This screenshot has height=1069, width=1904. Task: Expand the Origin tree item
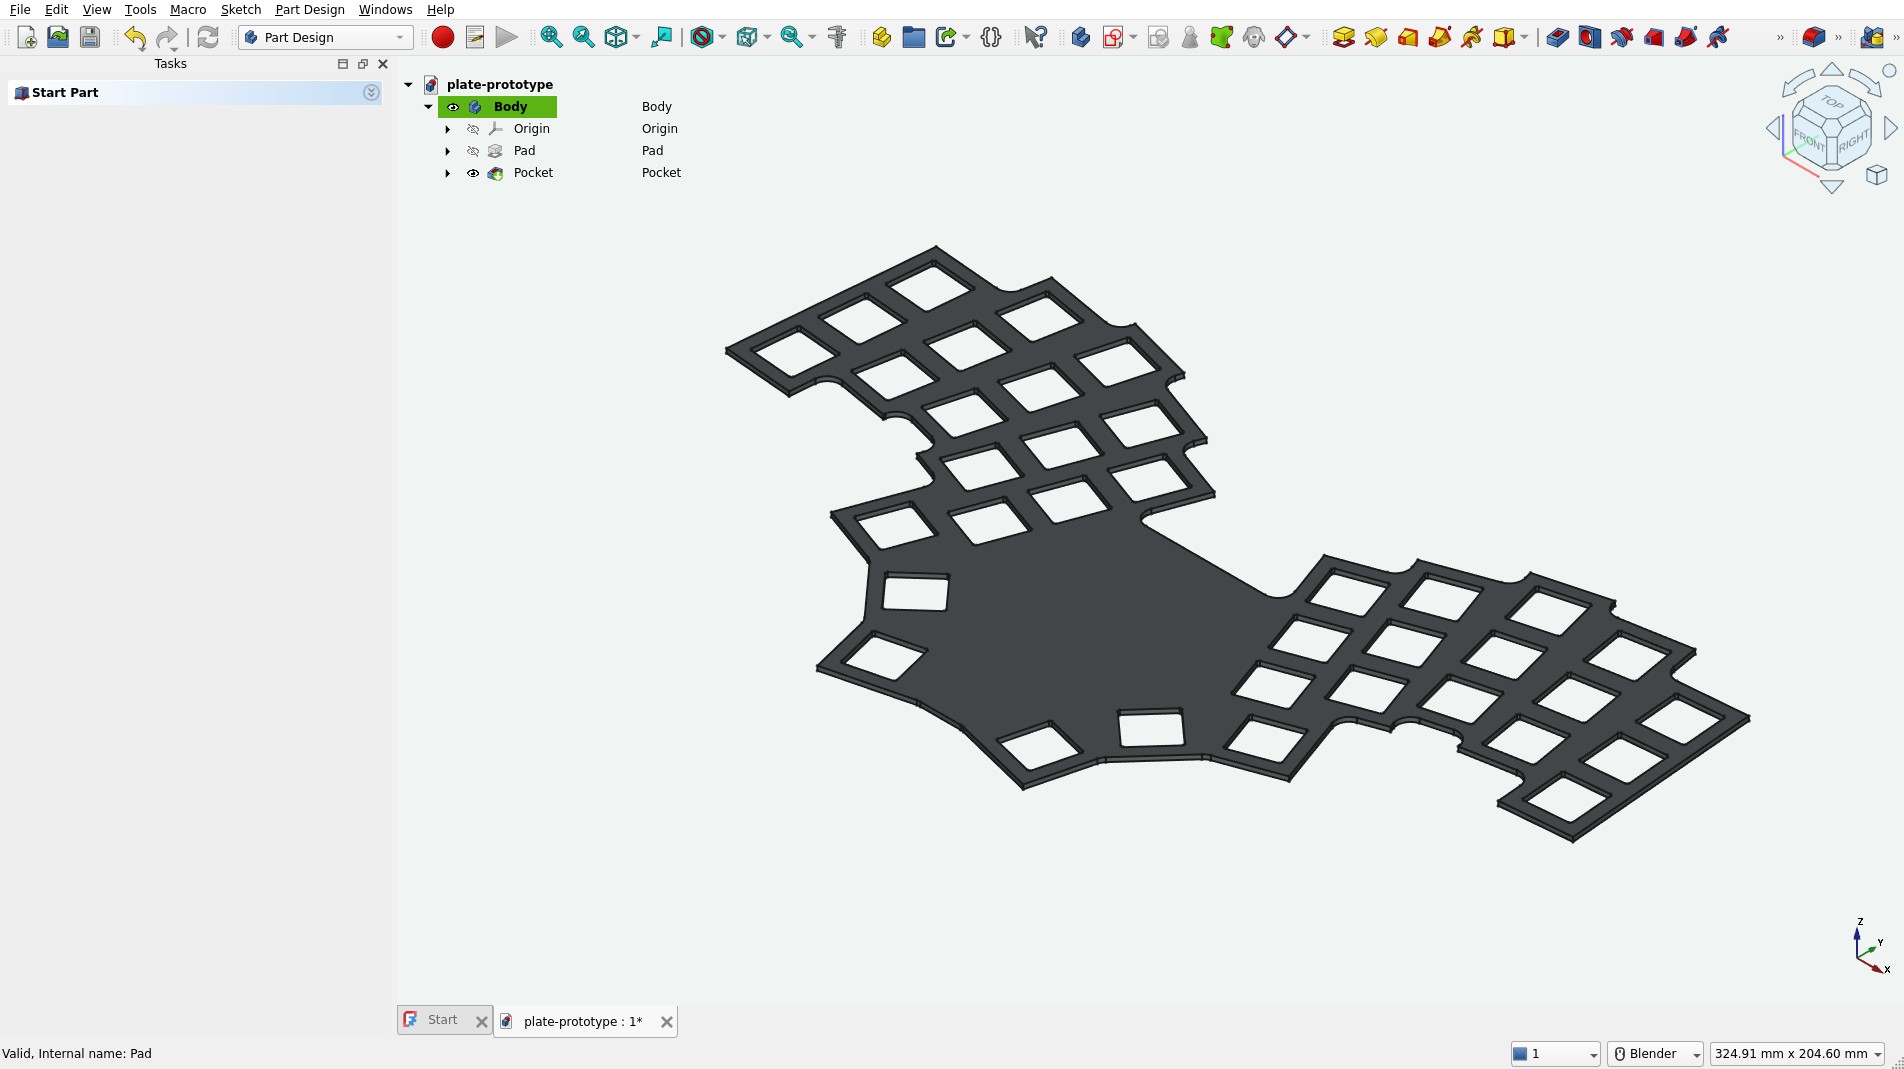tap(447, 129)
